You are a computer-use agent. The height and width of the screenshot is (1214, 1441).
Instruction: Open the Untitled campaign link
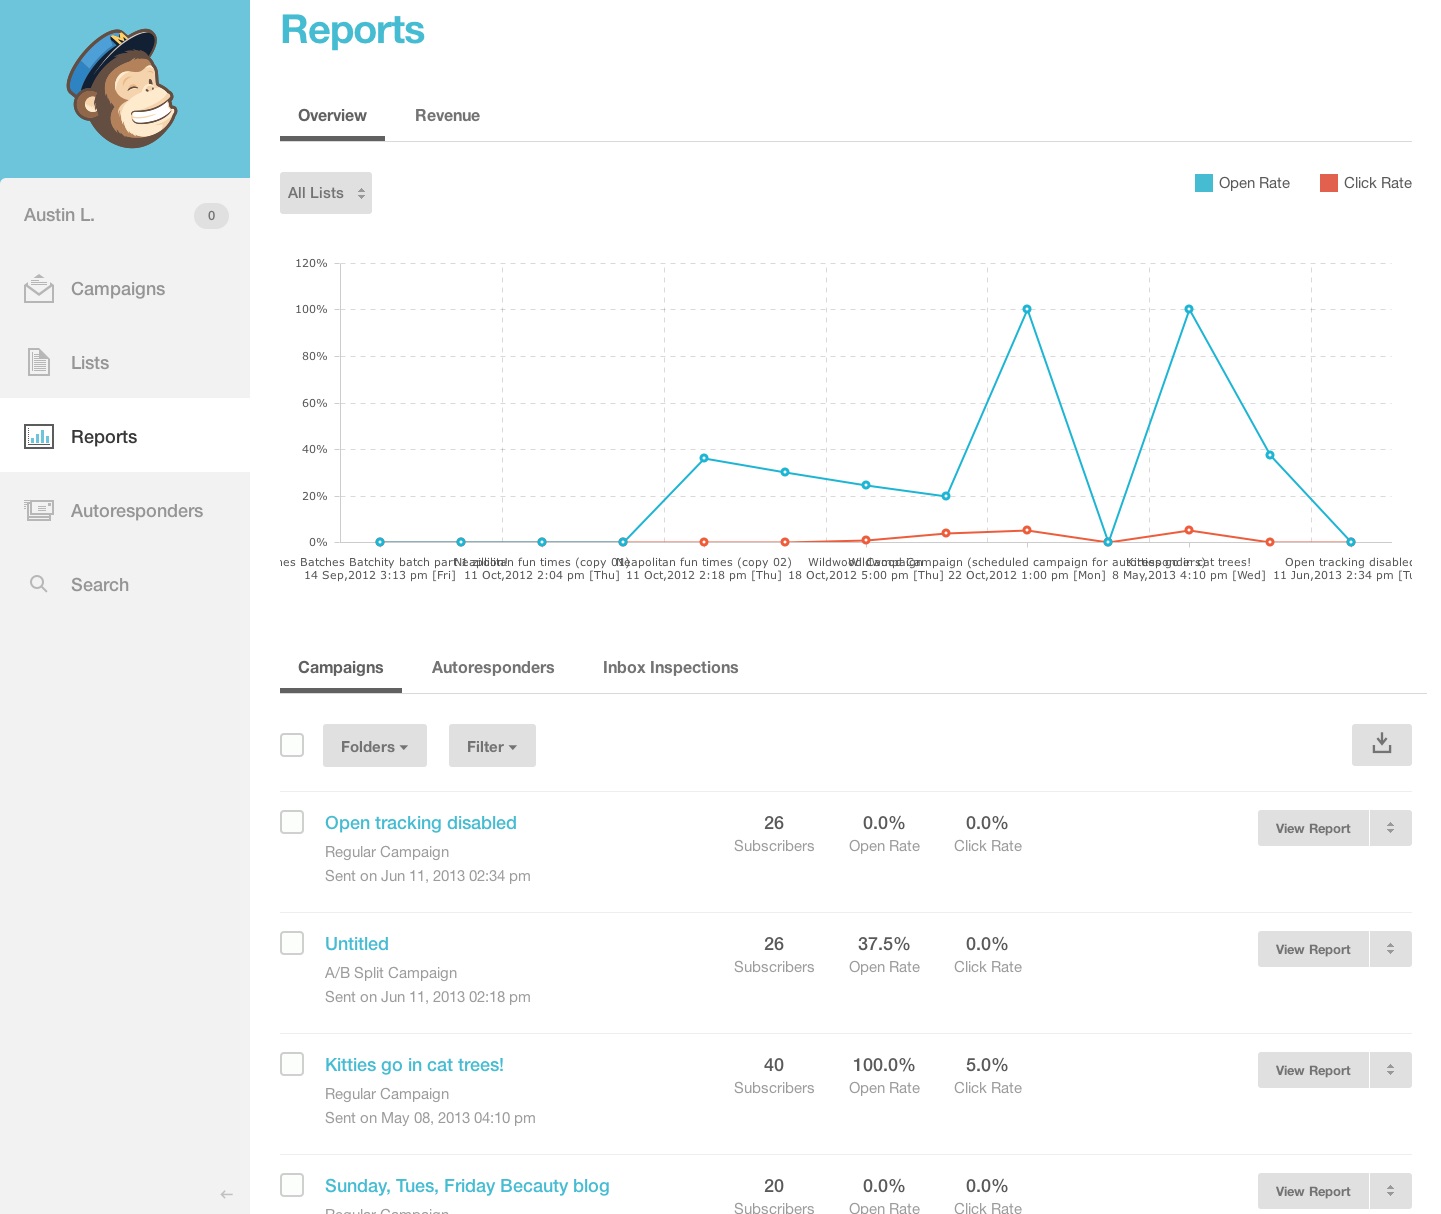357,944
